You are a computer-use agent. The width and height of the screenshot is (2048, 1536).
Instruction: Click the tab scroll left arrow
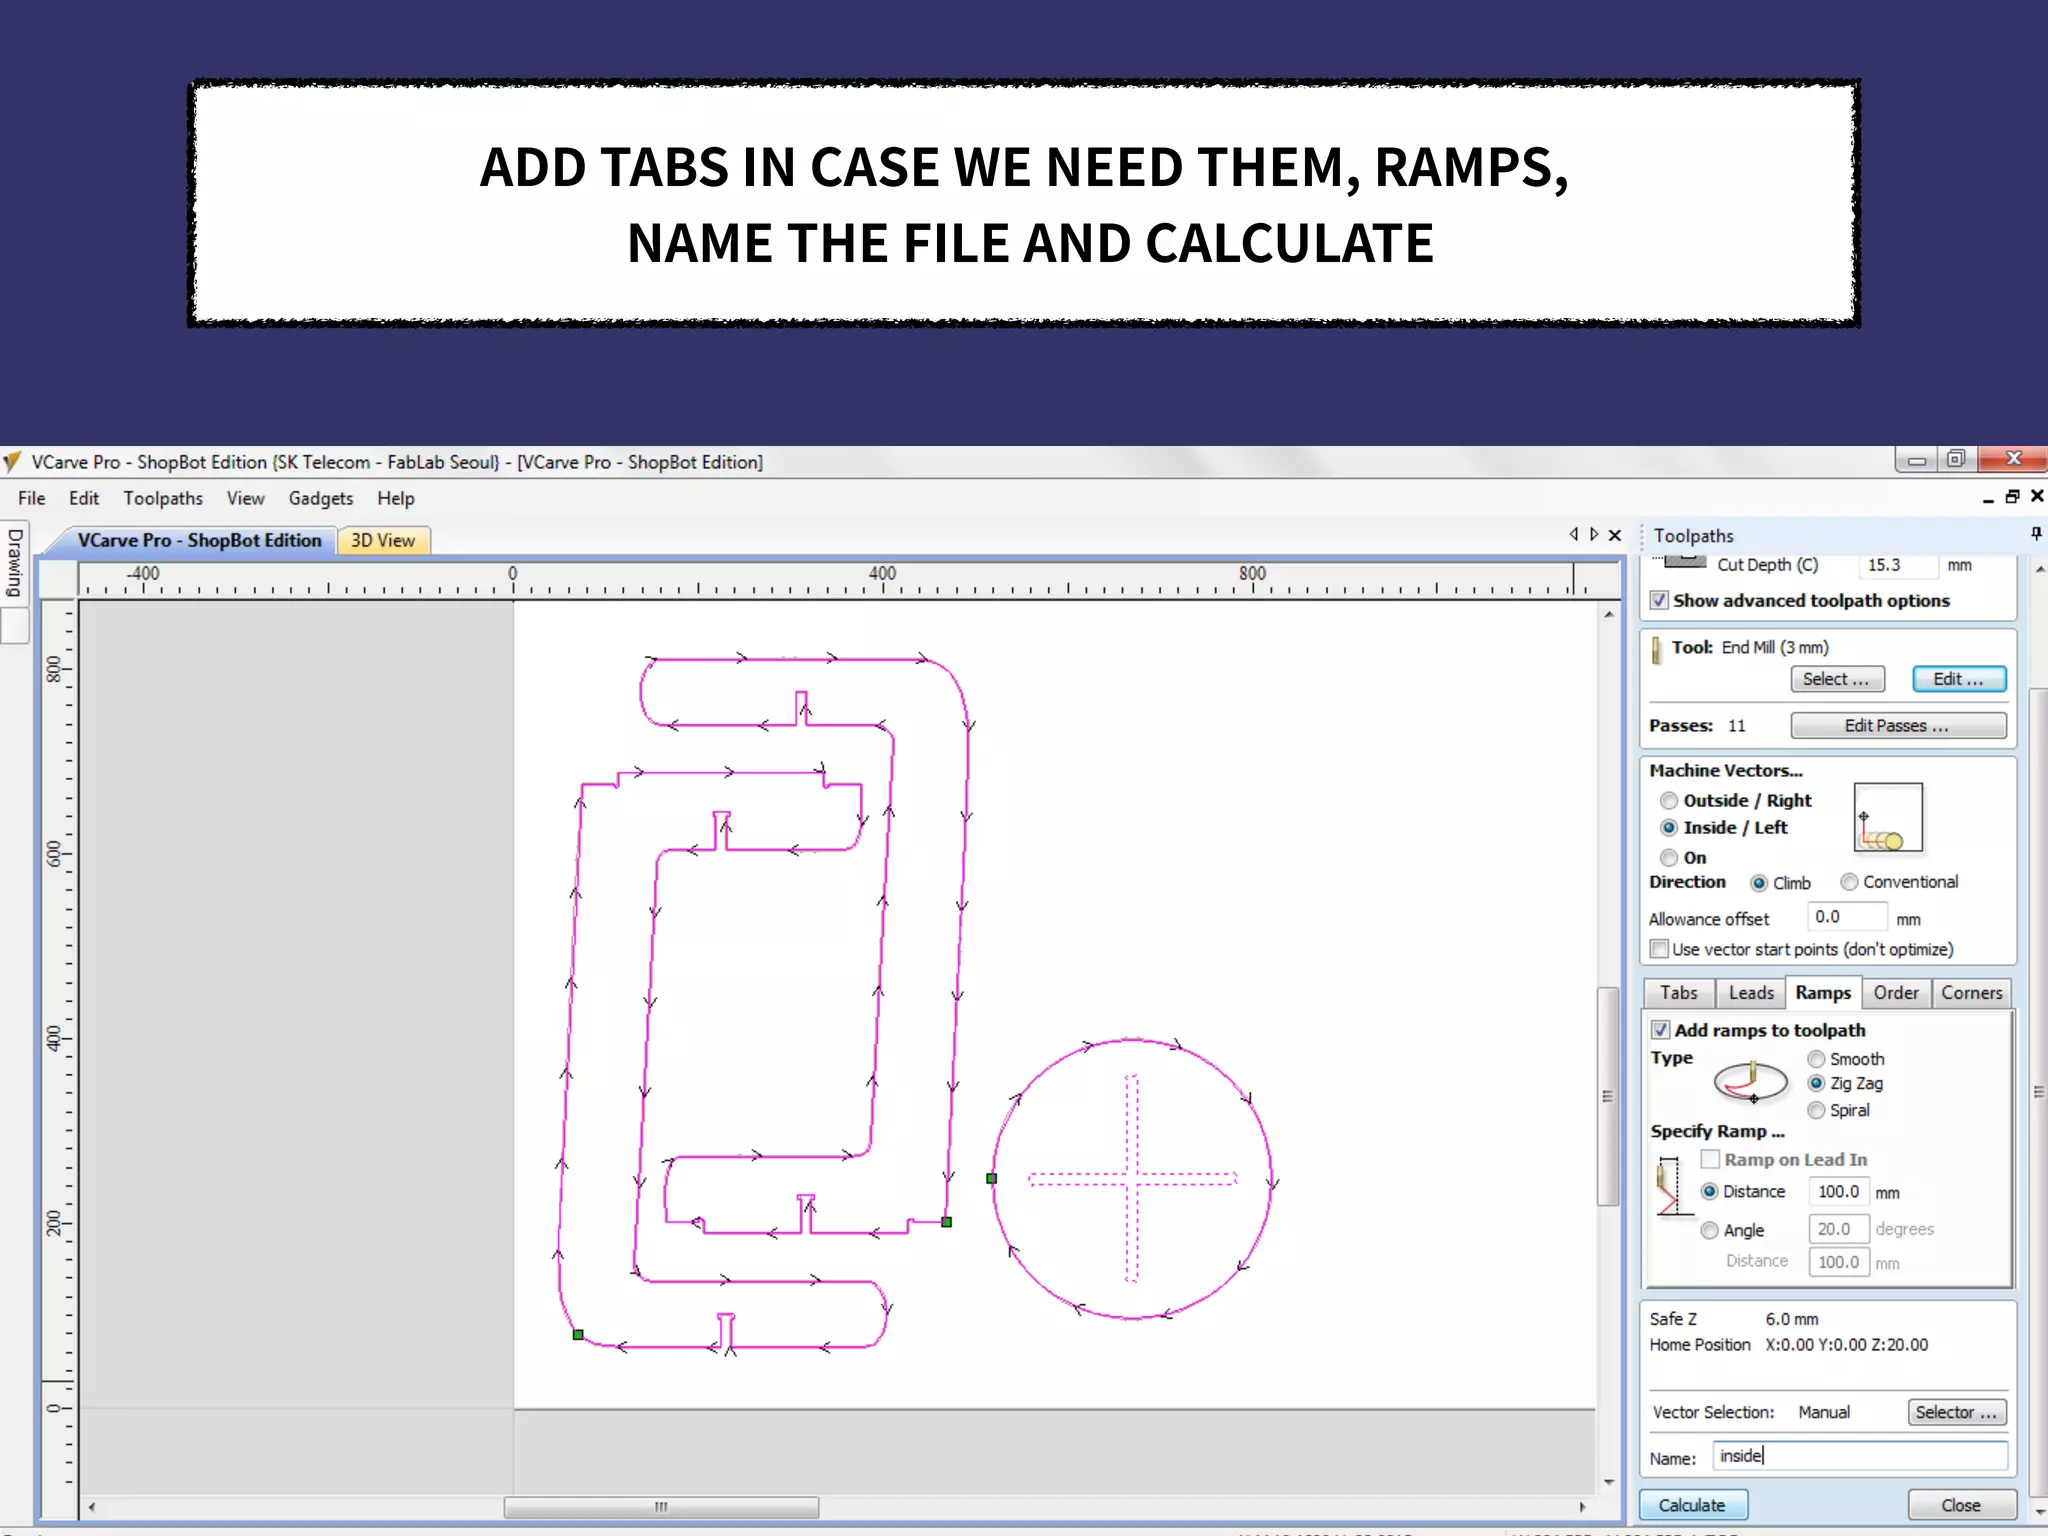[1573, 535]
